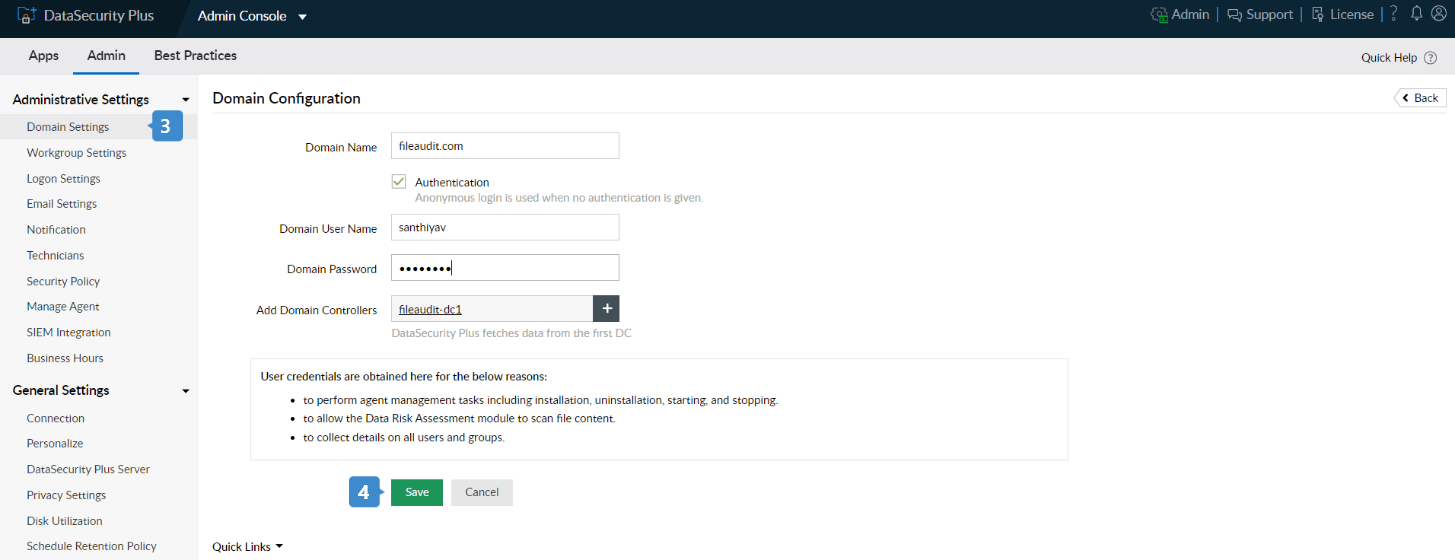1455x560 pixels.
Task: Go to Workgroup Settings
Action: tap(77, 153)
